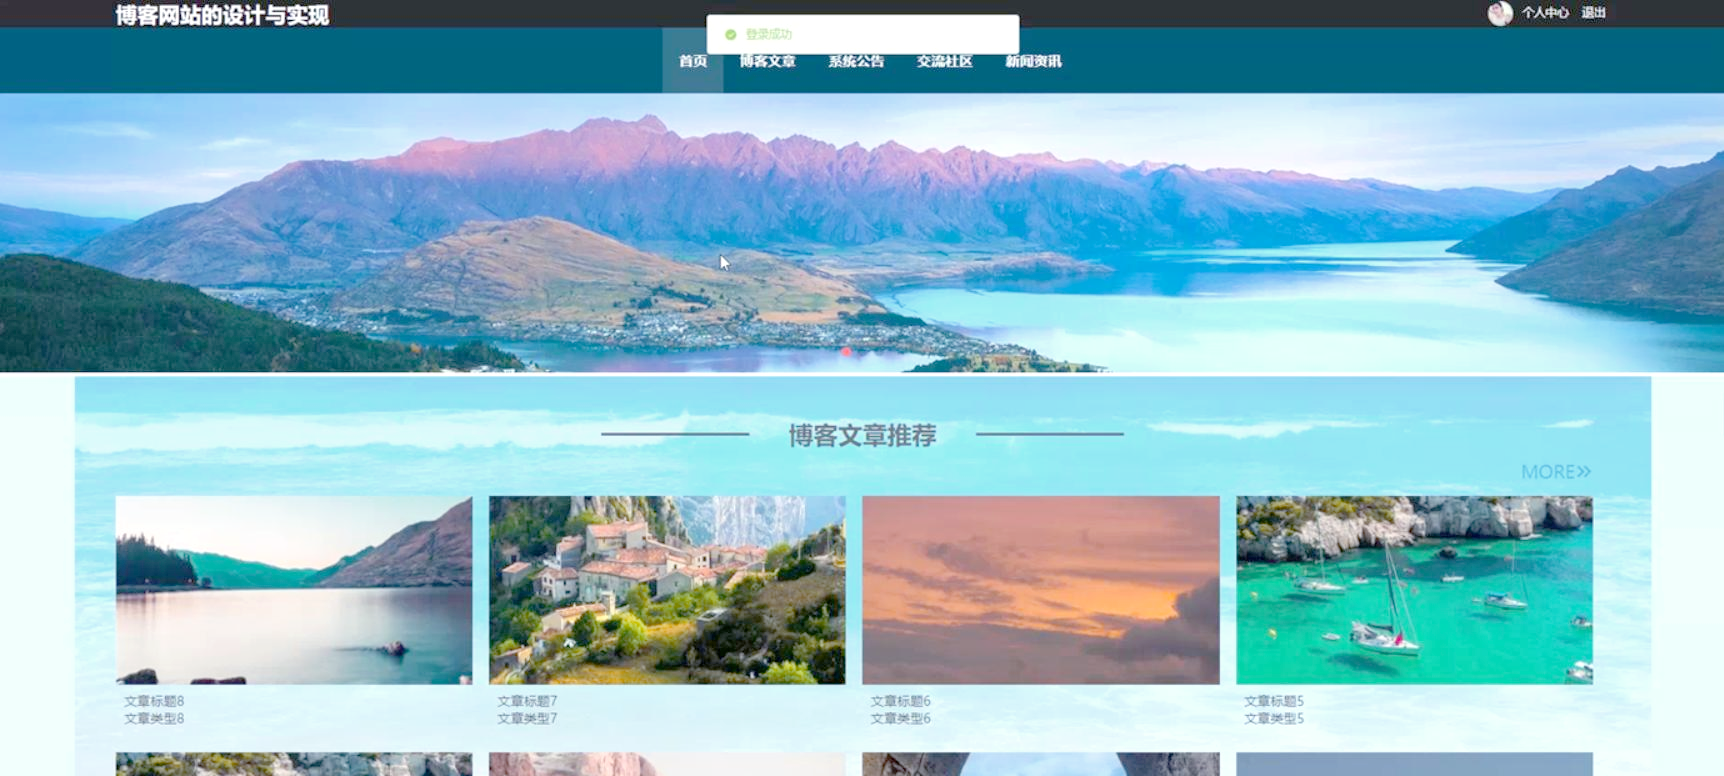
Task: Open 个人中心 personal center
Action: (1545, 13)
